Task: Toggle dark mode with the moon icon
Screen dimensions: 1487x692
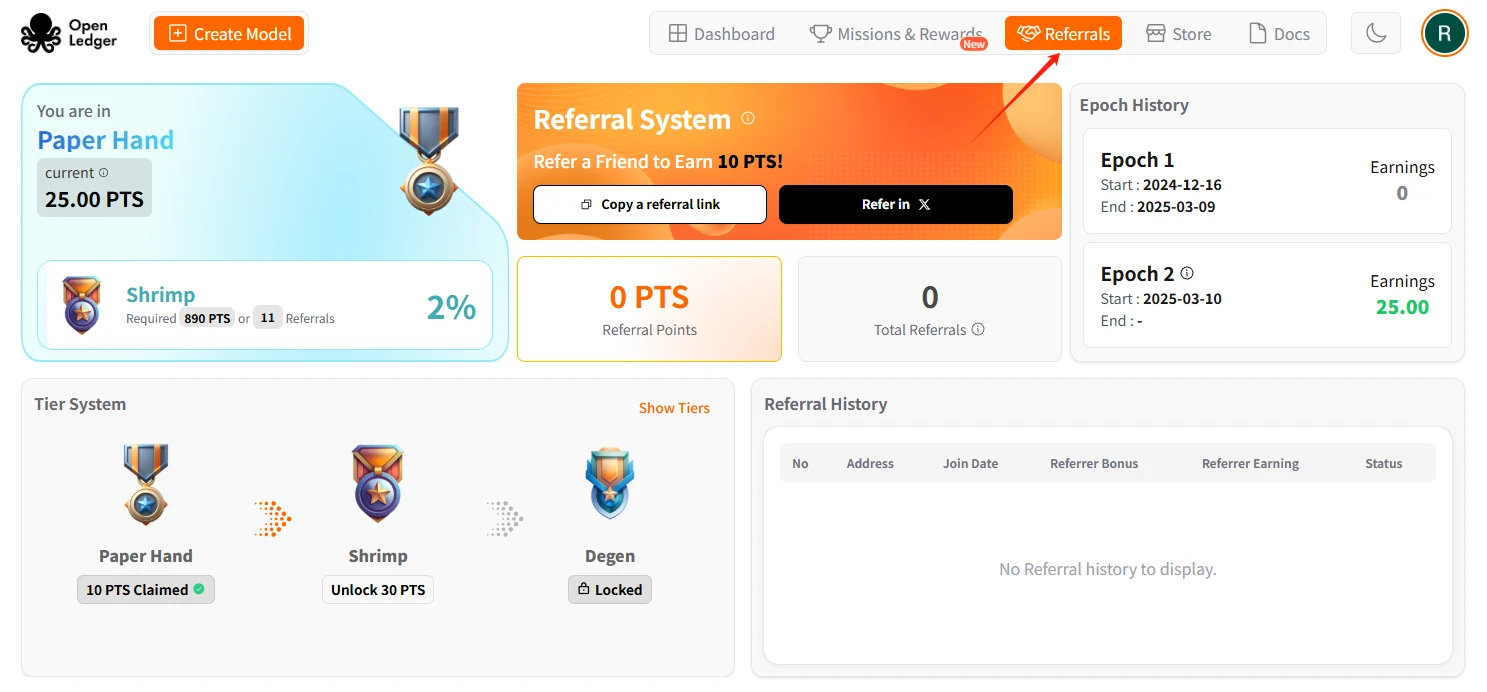Action: pyautogui.click(x=1376, y=34)
